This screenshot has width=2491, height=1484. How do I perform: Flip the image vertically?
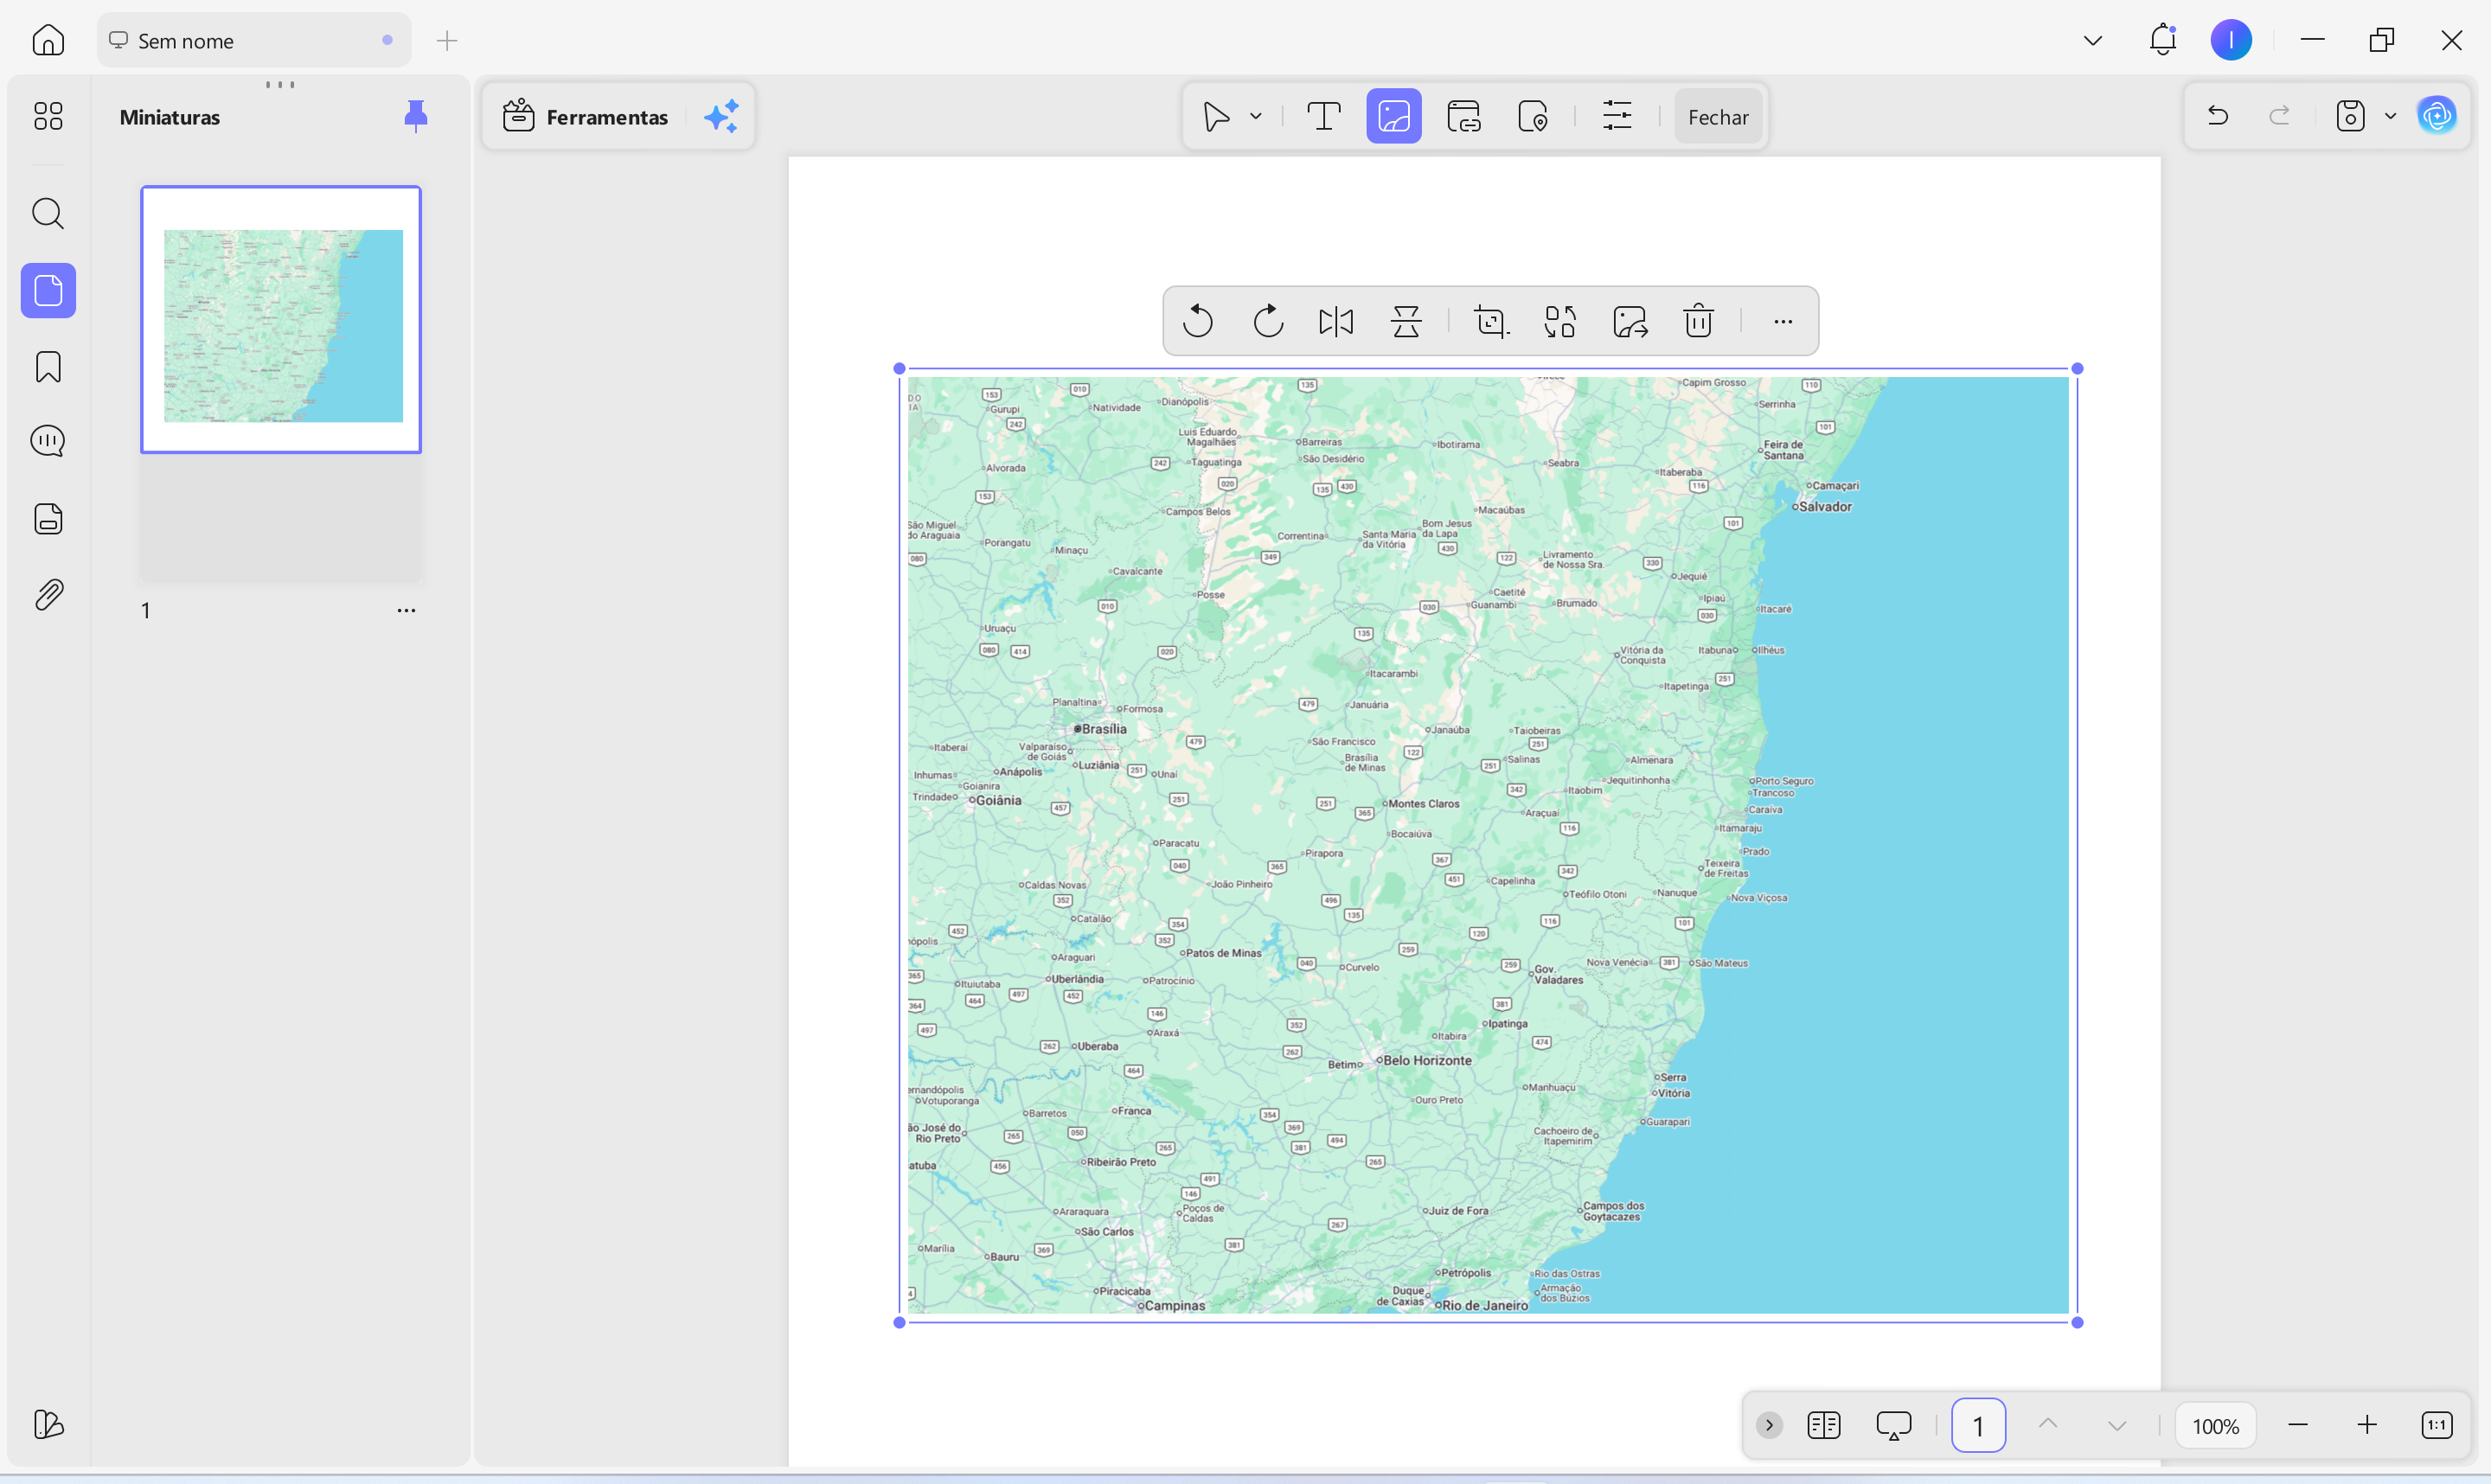click(1406, 321)
